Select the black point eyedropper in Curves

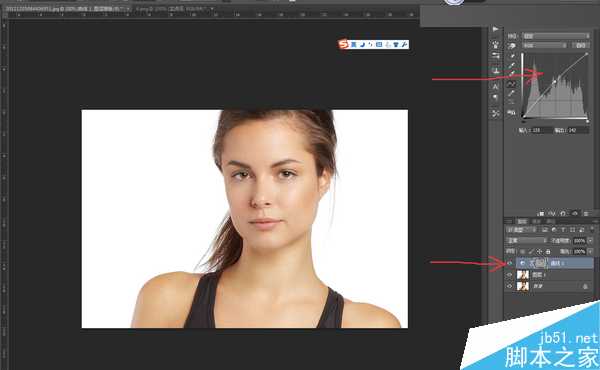512,56
